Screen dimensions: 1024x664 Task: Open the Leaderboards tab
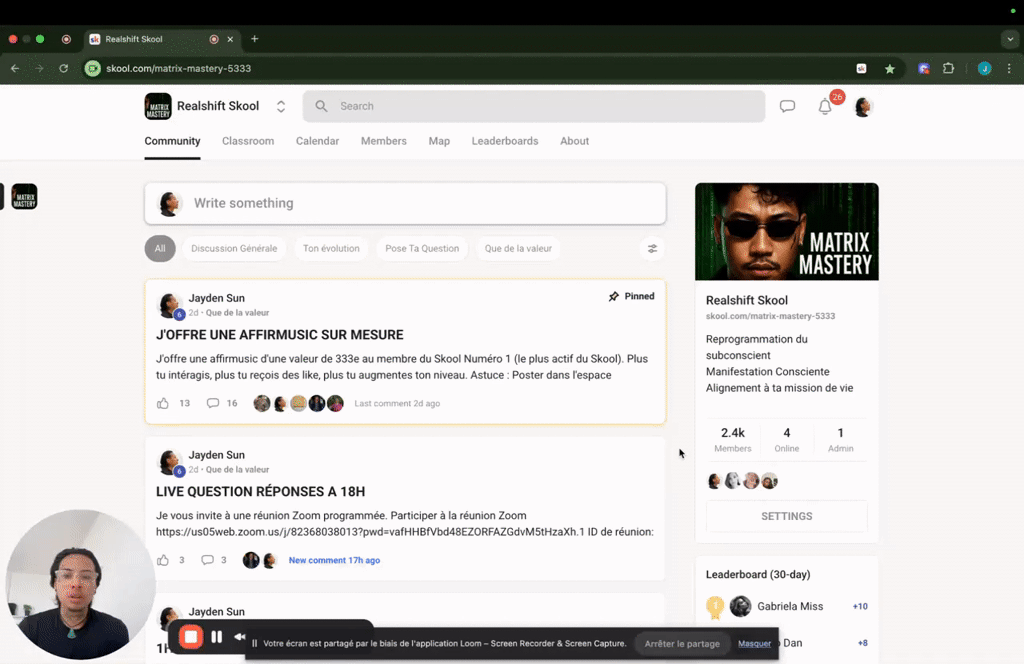click(505, 141)
